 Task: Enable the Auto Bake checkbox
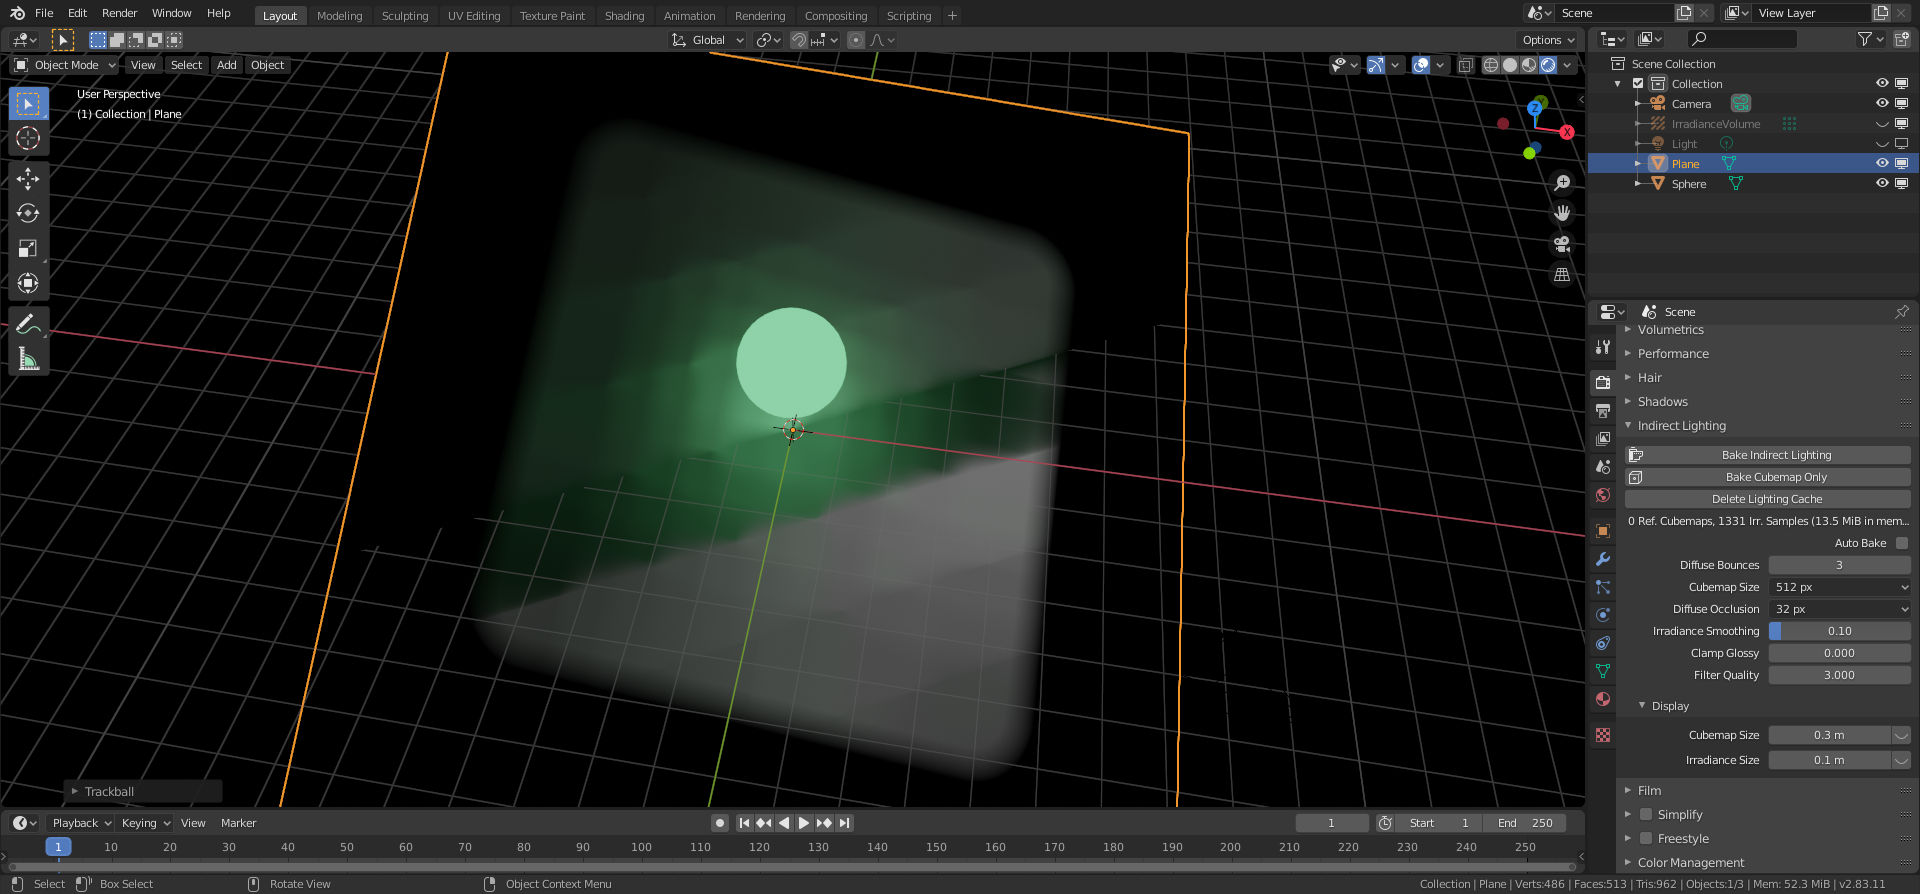(1902, 543)
